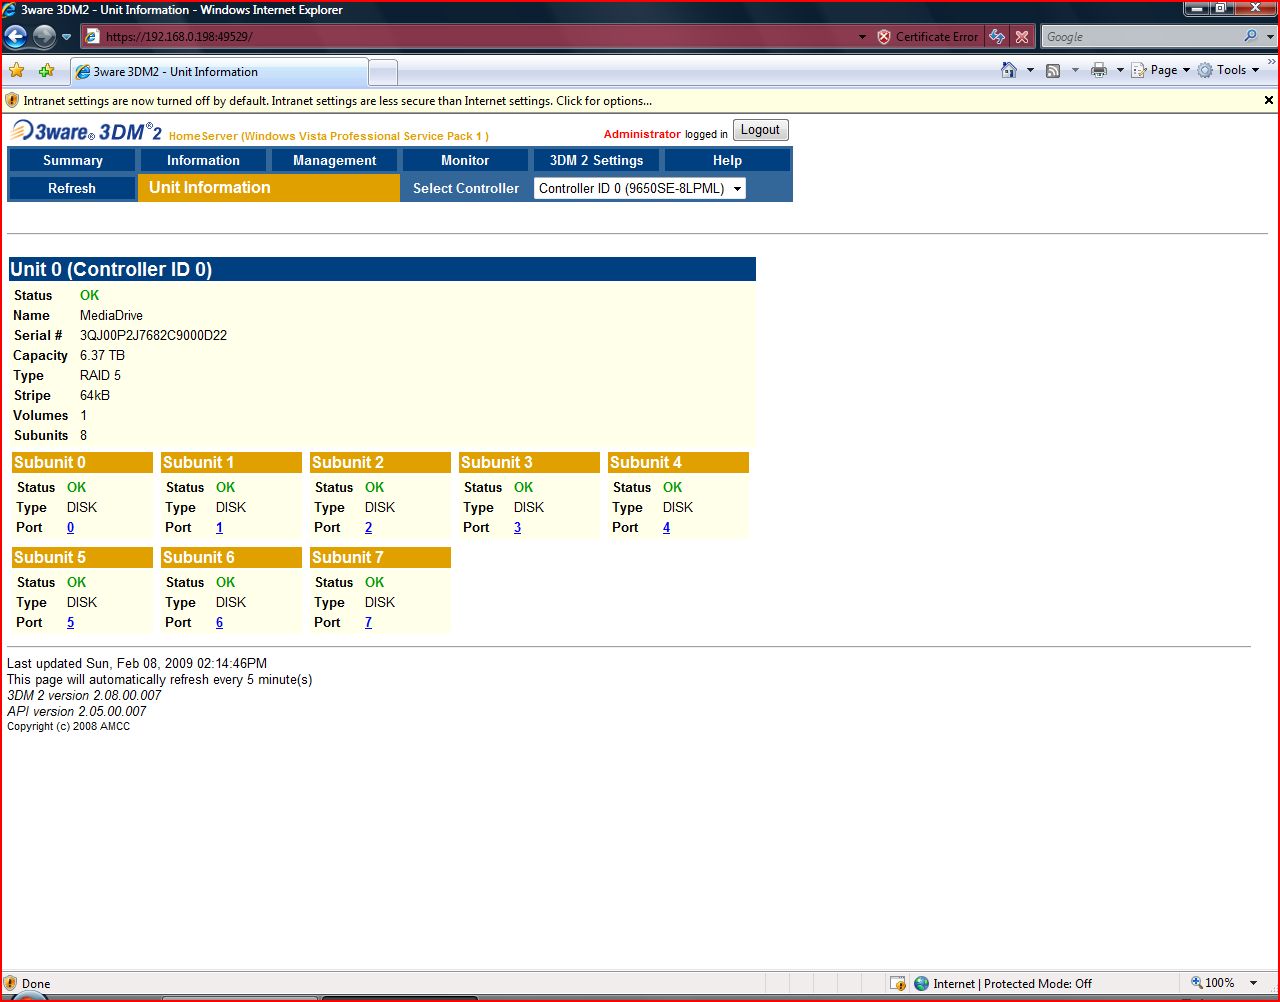Expand the Print dropdown arrow
This screenshot has width=1280, height=1002.
(x=1120, y=70)
